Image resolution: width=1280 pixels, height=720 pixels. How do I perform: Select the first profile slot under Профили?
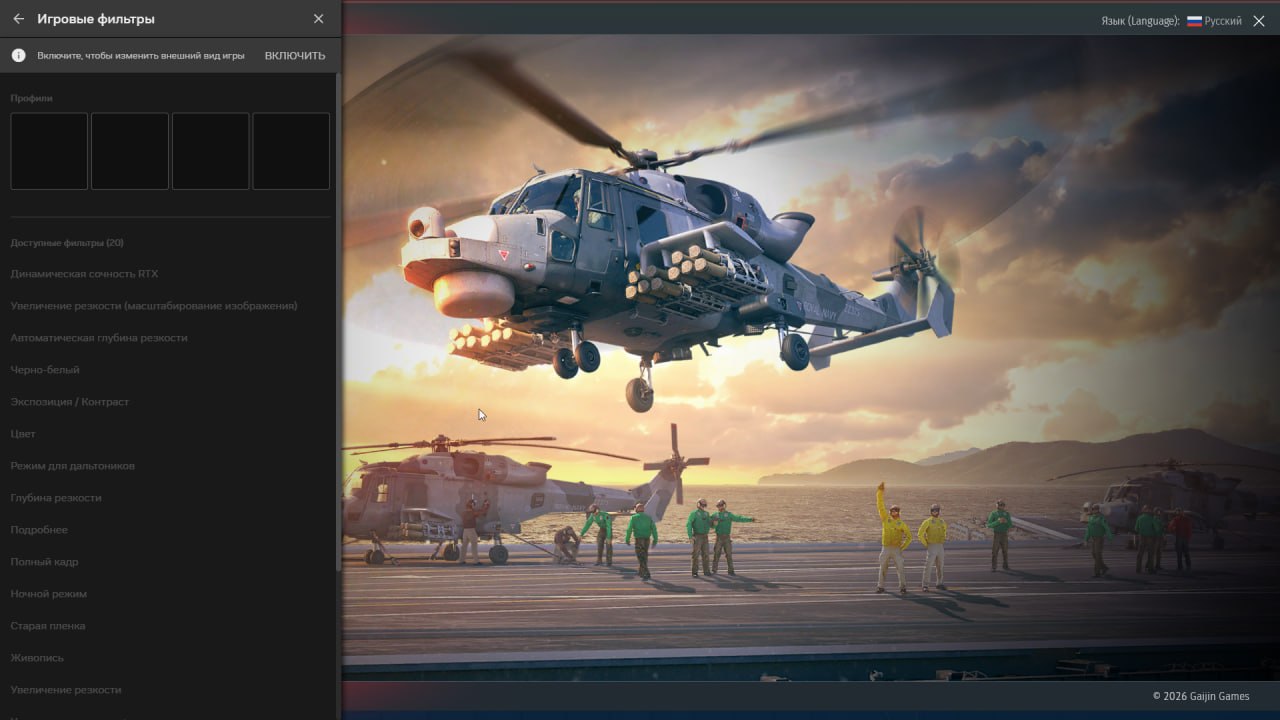[x=49, y=151]
